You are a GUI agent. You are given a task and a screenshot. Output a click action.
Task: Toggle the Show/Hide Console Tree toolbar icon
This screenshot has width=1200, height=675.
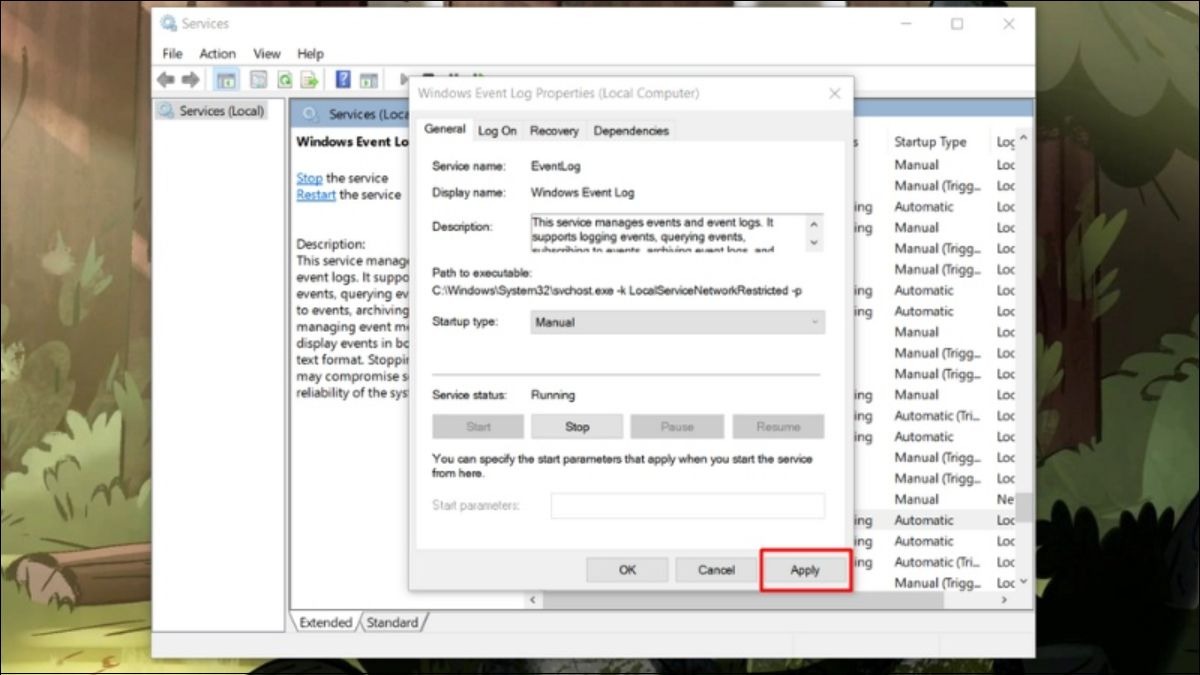227,80
